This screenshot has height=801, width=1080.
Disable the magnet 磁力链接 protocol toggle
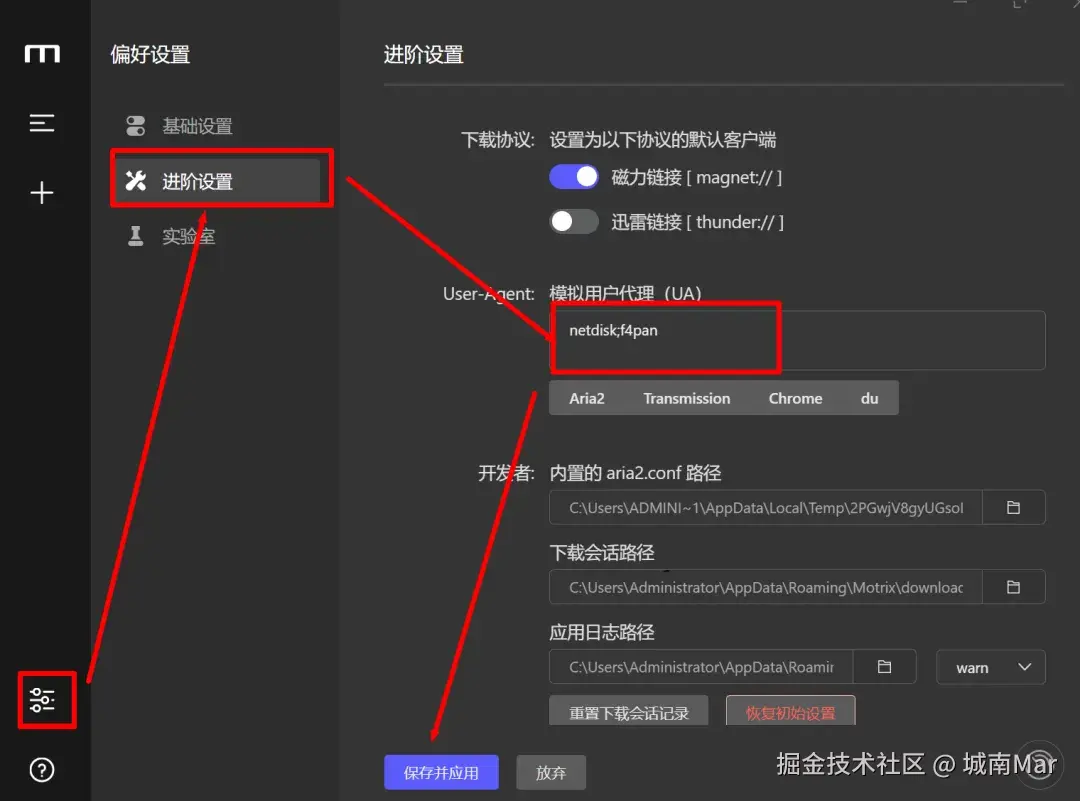[573, 176]
